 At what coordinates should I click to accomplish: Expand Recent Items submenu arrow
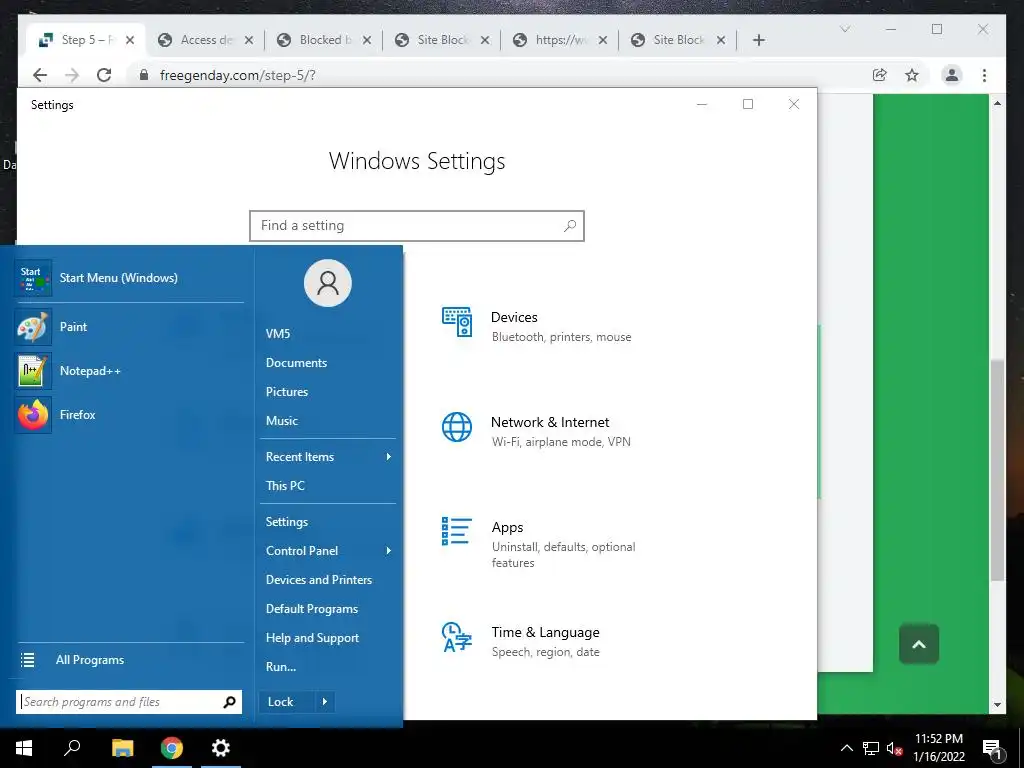coord(389,456)
